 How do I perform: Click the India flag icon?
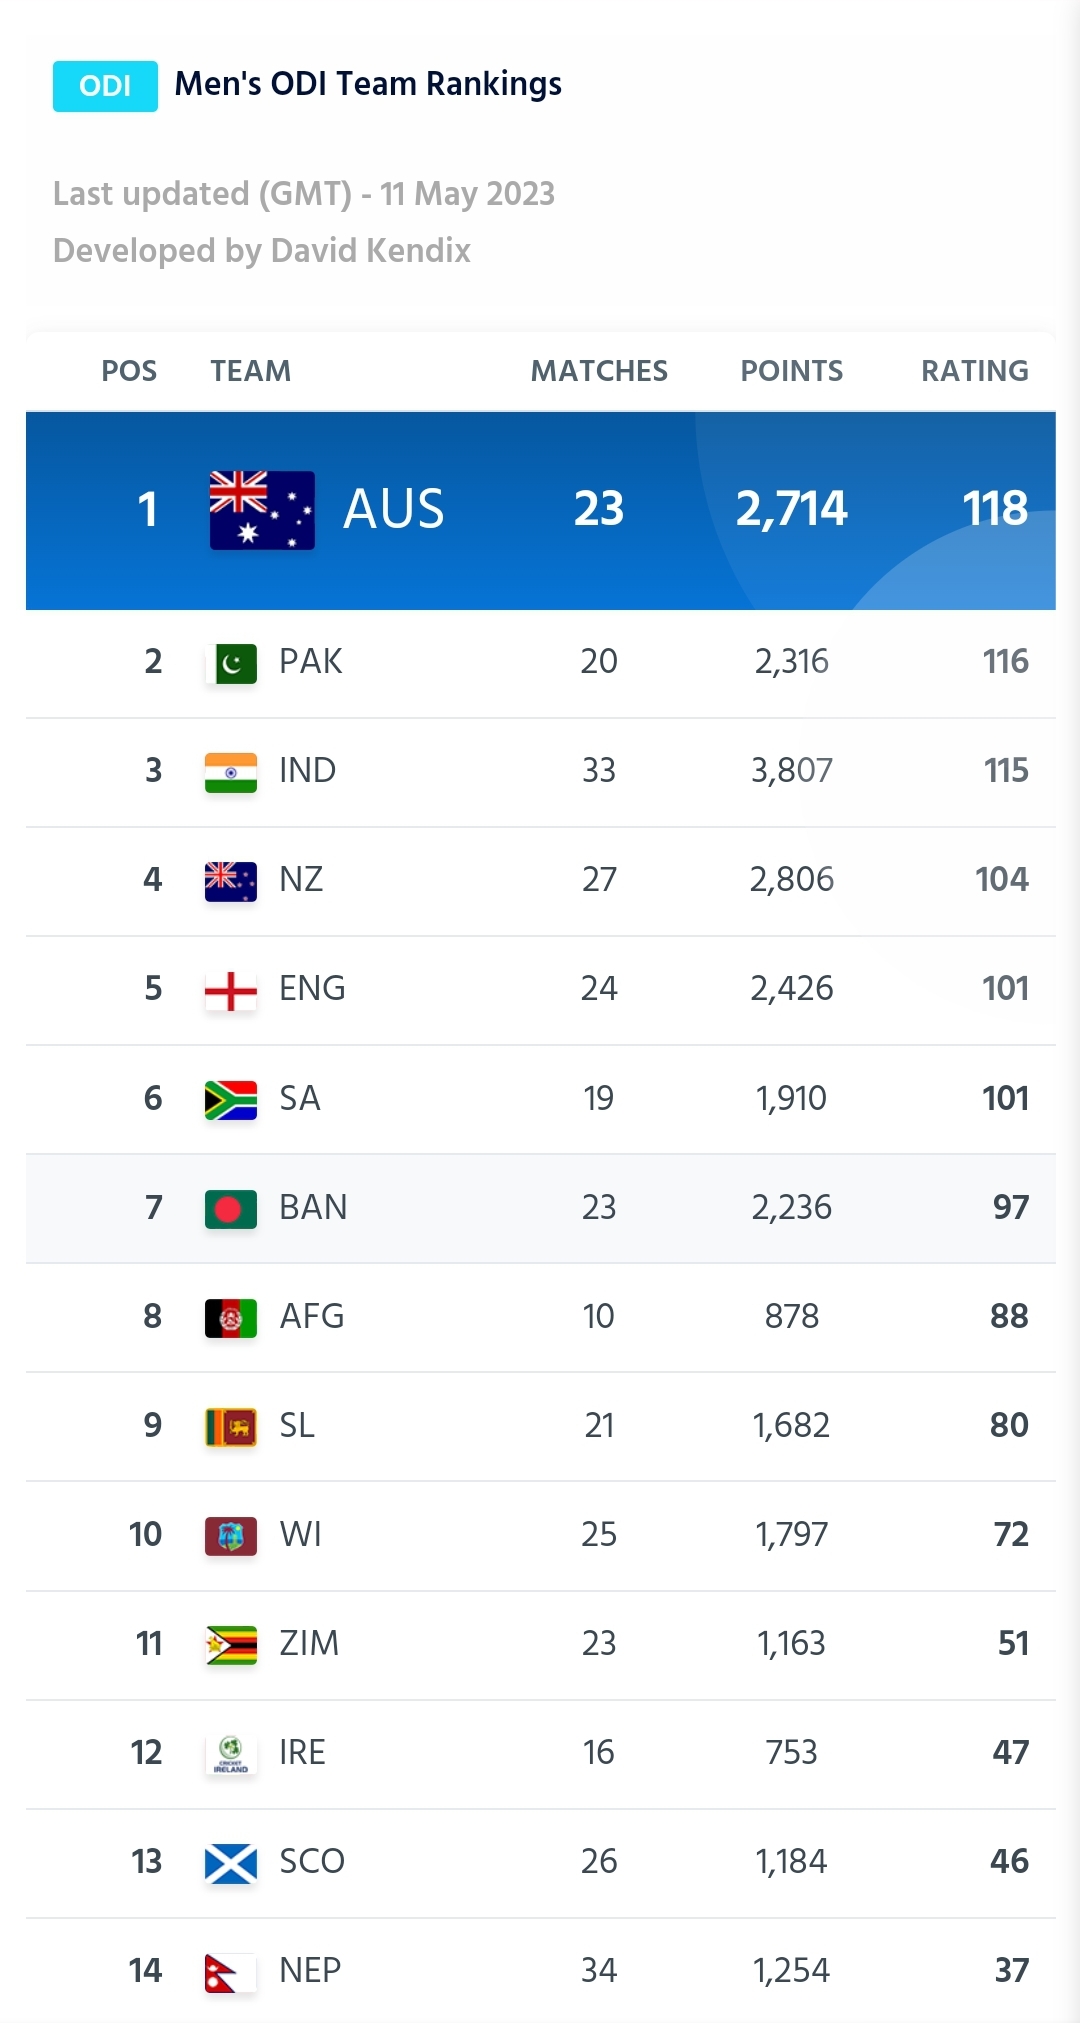point(231,772)
